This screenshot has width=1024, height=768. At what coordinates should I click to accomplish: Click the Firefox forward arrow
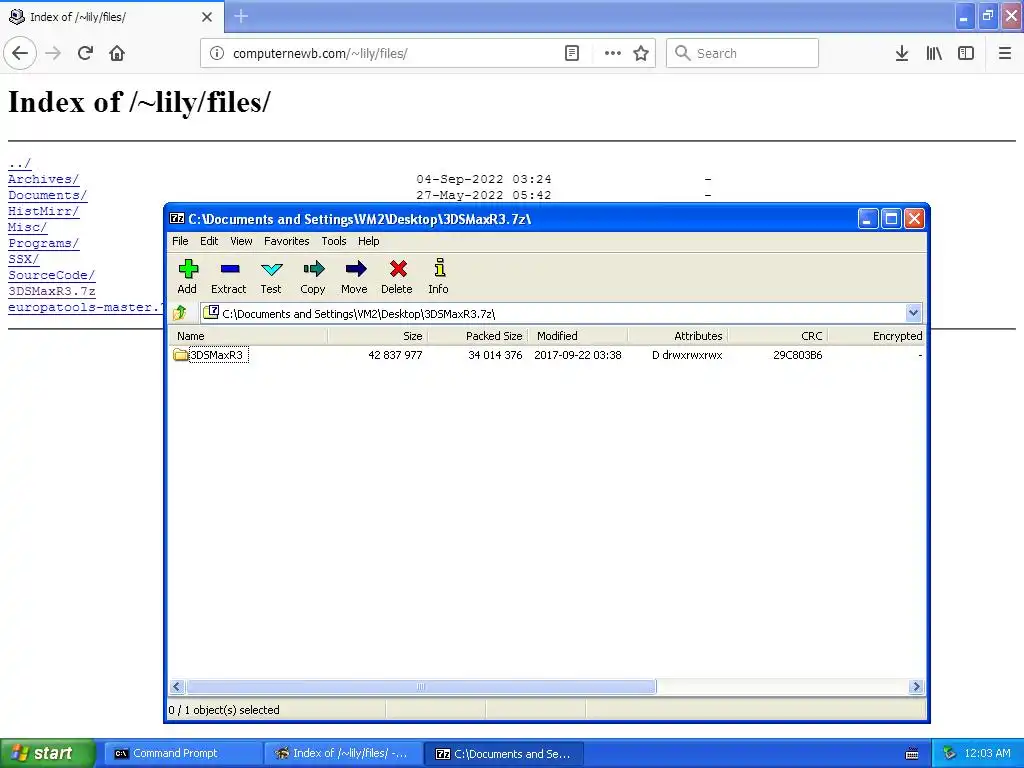pyautogui.click(x=53, y=53)
